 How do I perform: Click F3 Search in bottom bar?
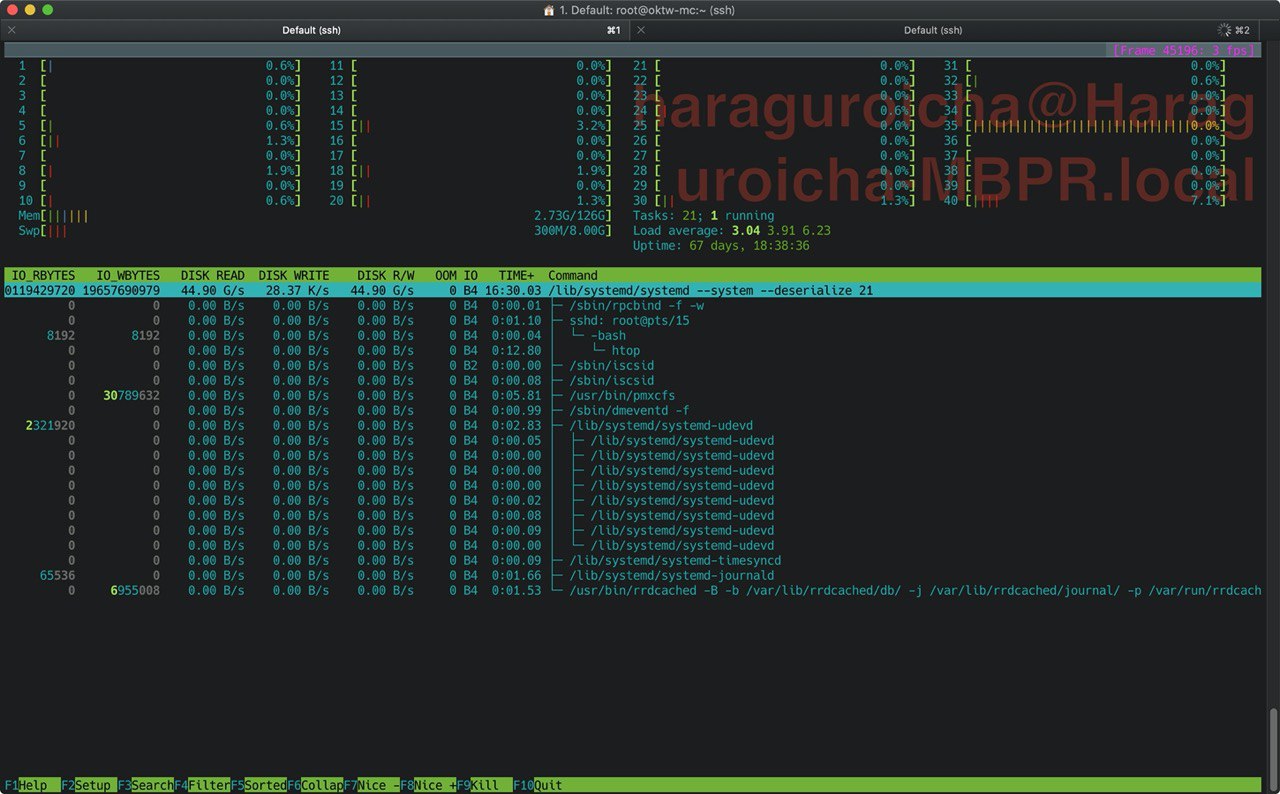[x=146, y=785]
